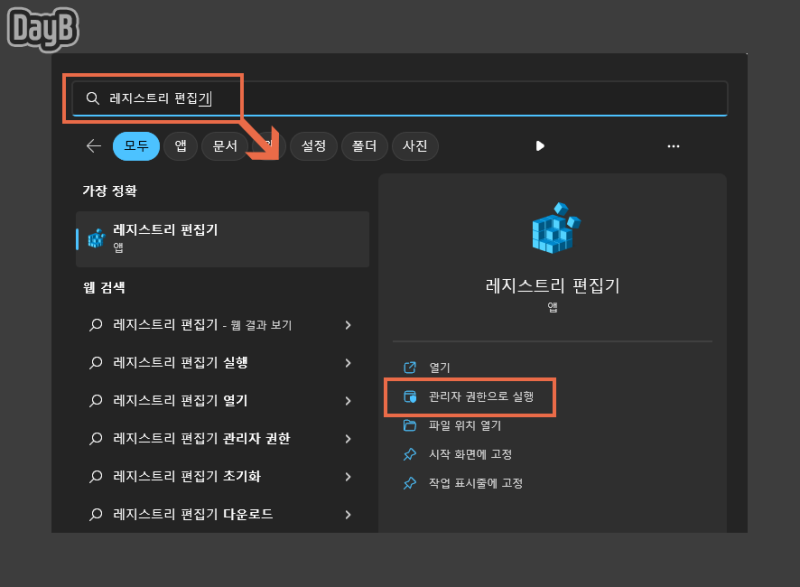Select the 폴더 filter tab
Image resolution: width=800 pixels, height=587 pixels.
tap(364, 146)
